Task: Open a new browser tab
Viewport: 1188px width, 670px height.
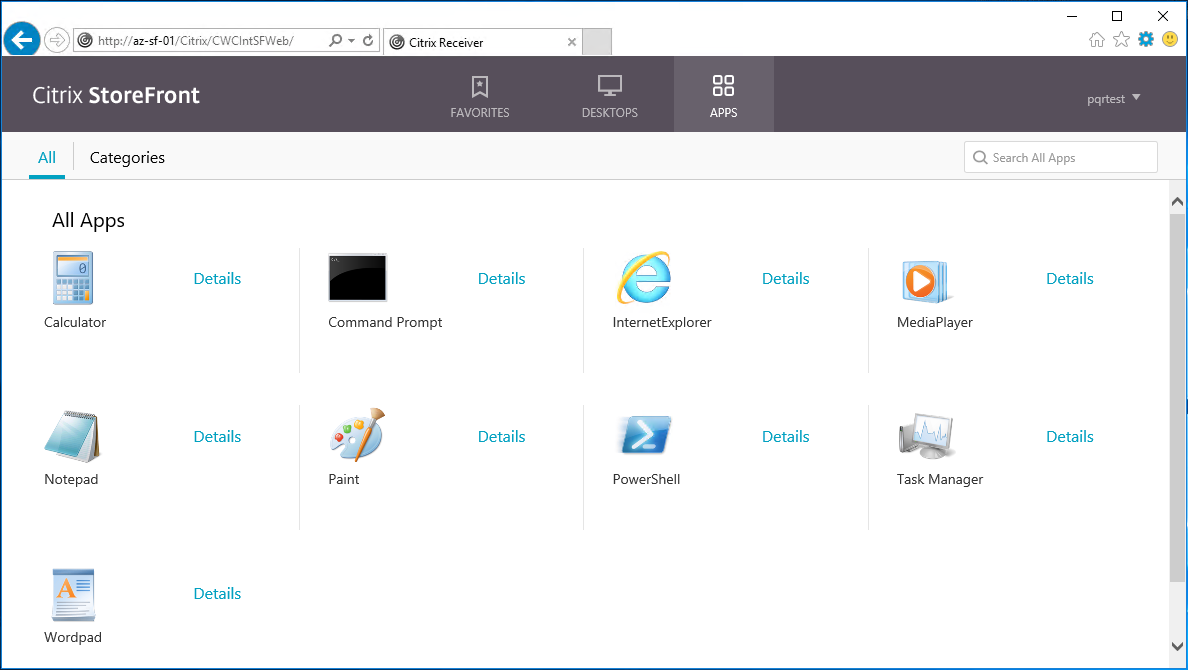Action: tap(597, 42)
